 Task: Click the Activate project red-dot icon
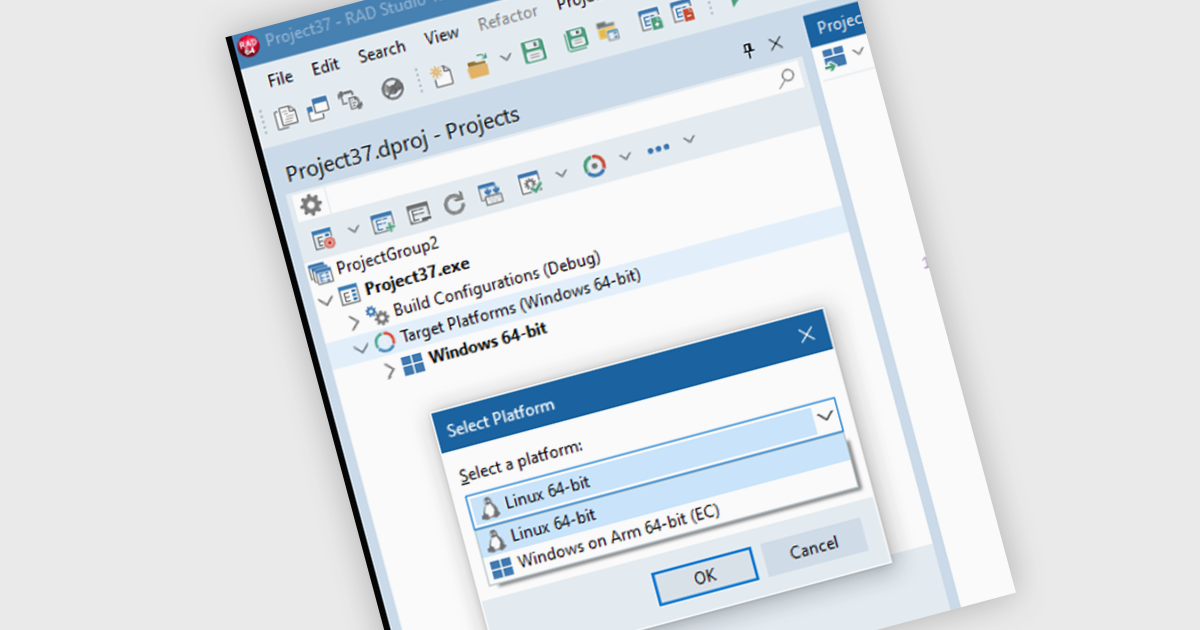[324, 240]
